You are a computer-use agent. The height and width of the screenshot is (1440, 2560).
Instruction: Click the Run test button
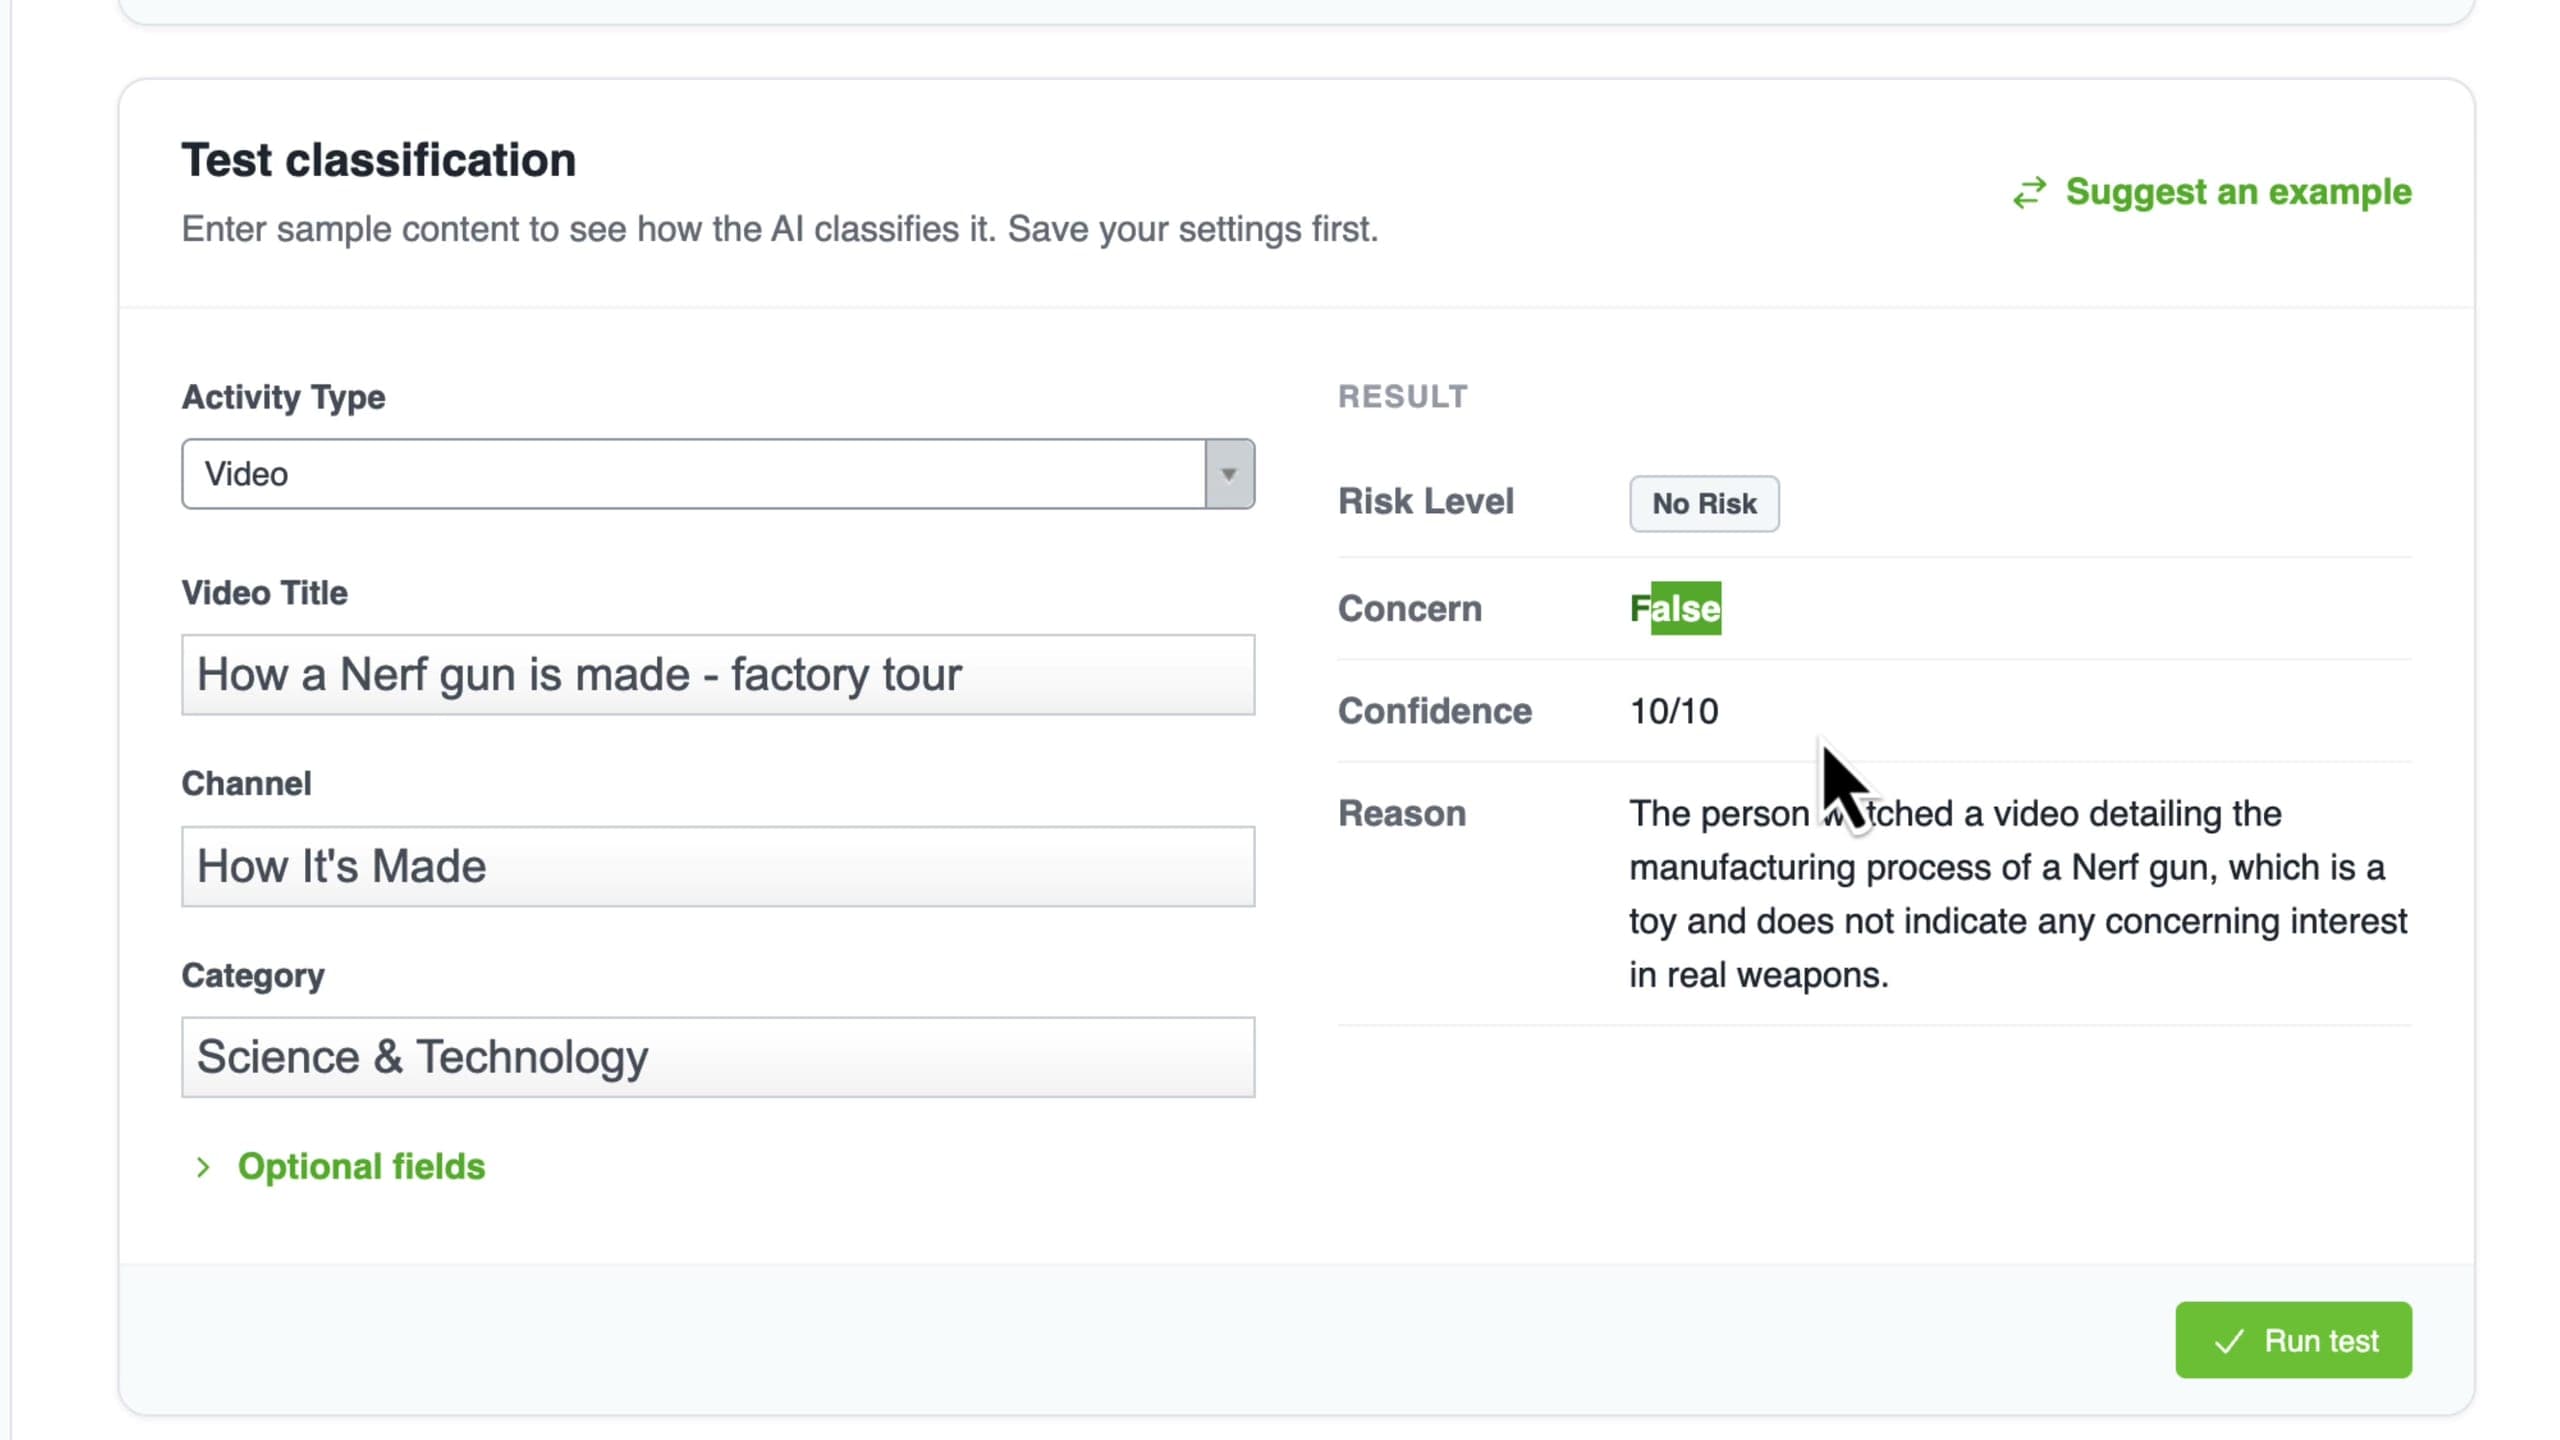[2293, 1340]
